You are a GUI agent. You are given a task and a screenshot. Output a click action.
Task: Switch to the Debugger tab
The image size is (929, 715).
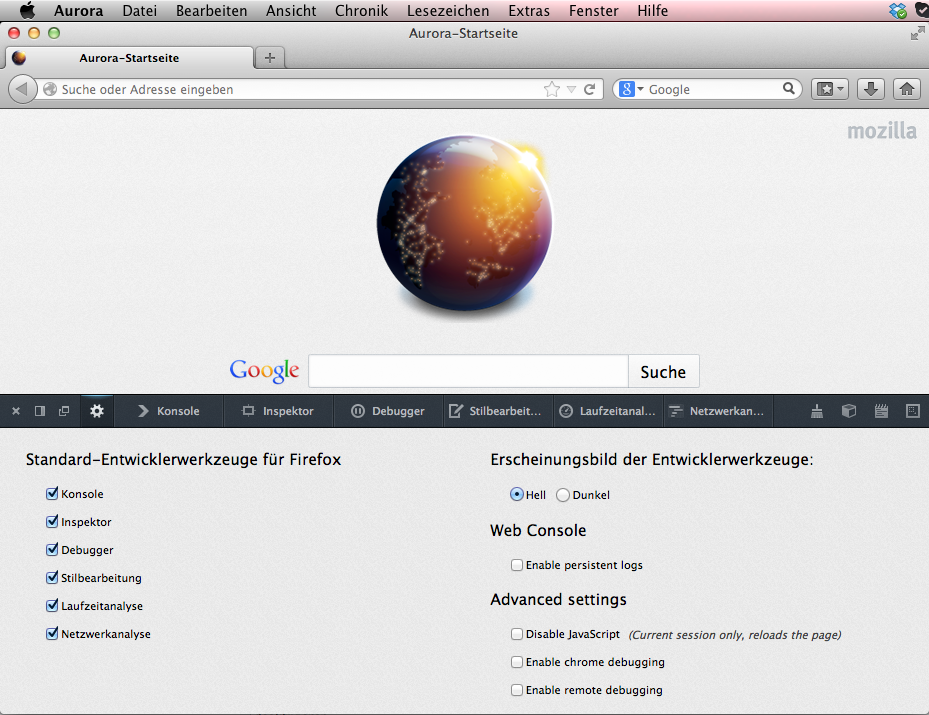click(x=389, y=411)
